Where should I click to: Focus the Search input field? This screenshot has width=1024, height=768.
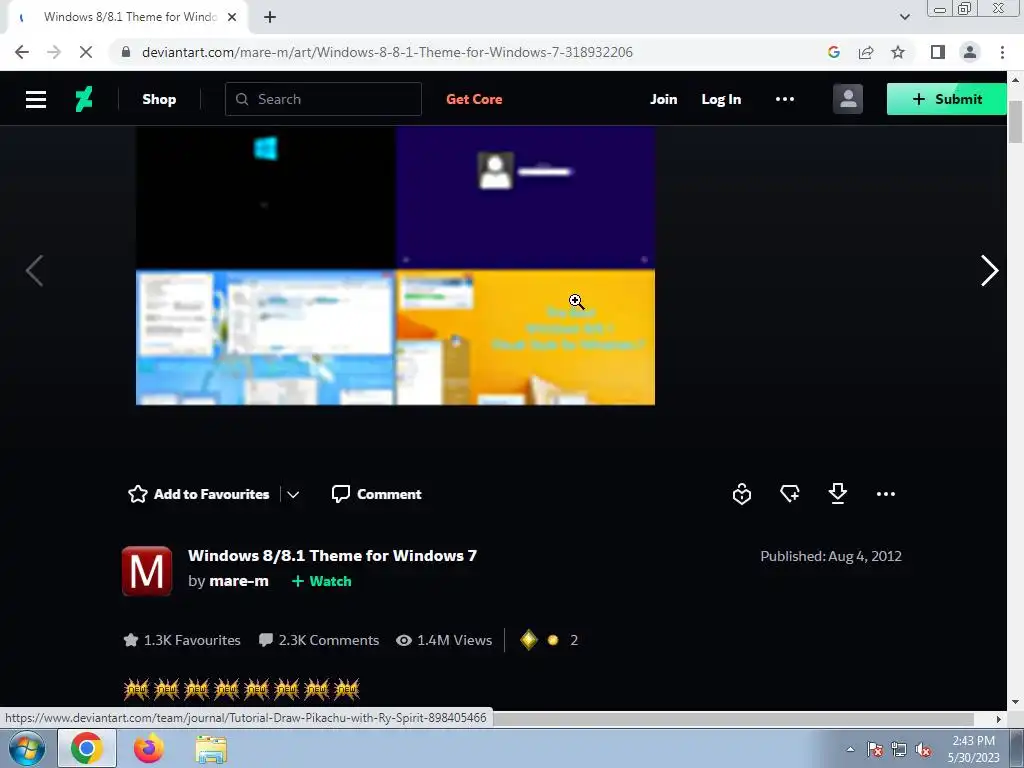click(x=323, y=99)
